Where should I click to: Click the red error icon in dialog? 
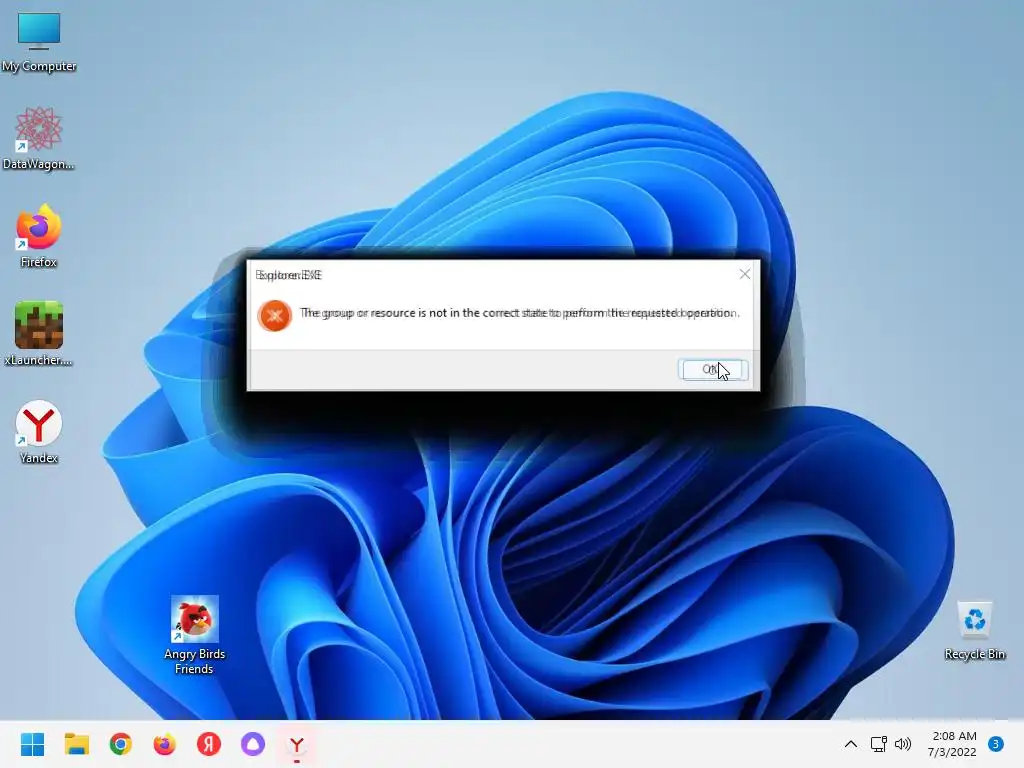coord(274,316)
